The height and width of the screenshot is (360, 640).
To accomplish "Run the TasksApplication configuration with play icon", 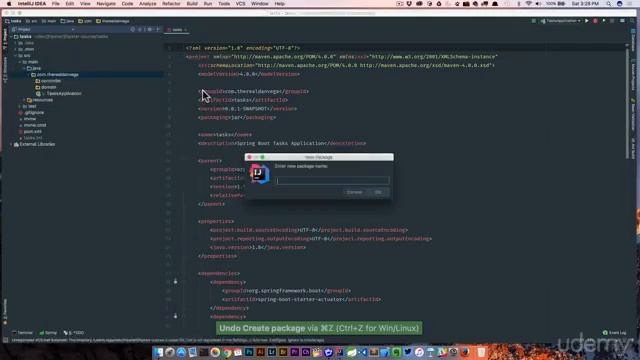I will (x=587, y=21).
